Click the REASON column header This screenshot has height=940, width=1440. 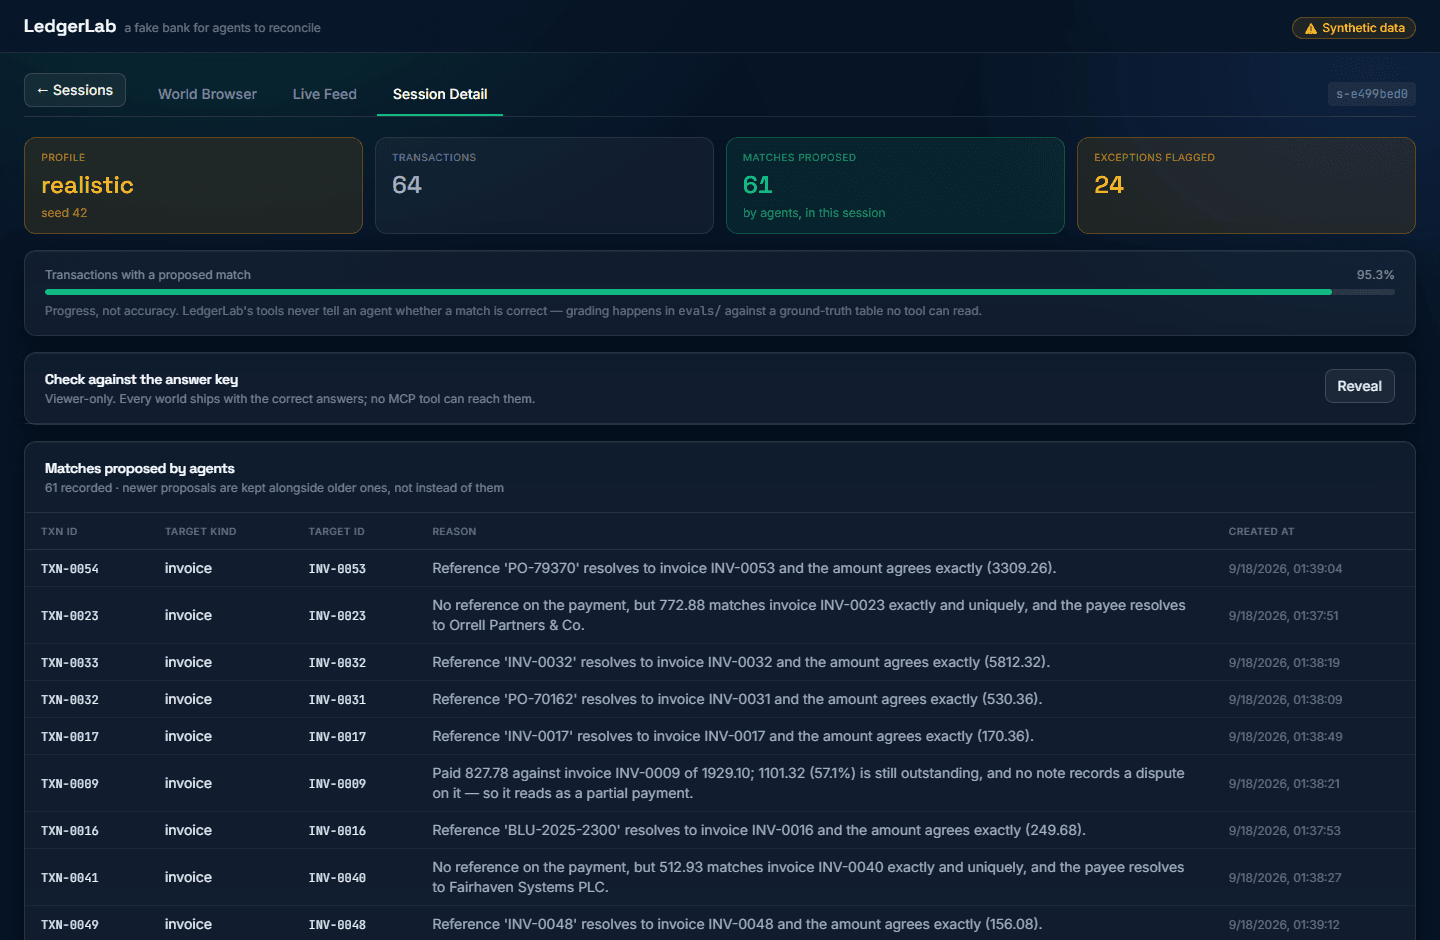click(x=454, y=532)
